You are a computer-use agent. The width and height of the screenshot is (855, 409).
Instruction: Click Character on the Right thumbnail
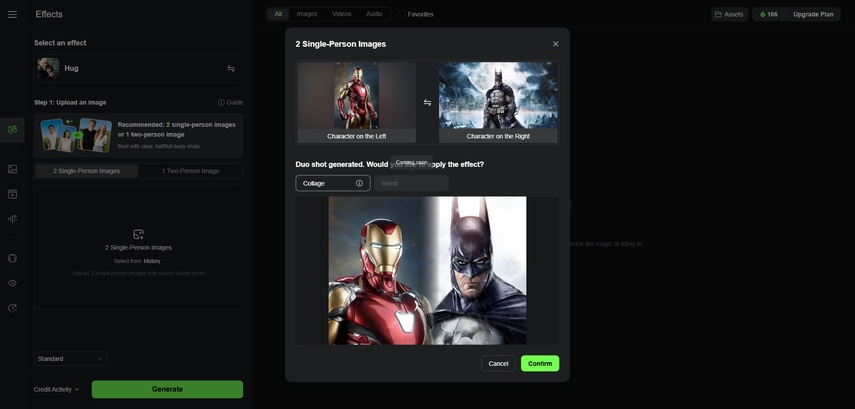(x=498, y=103)
